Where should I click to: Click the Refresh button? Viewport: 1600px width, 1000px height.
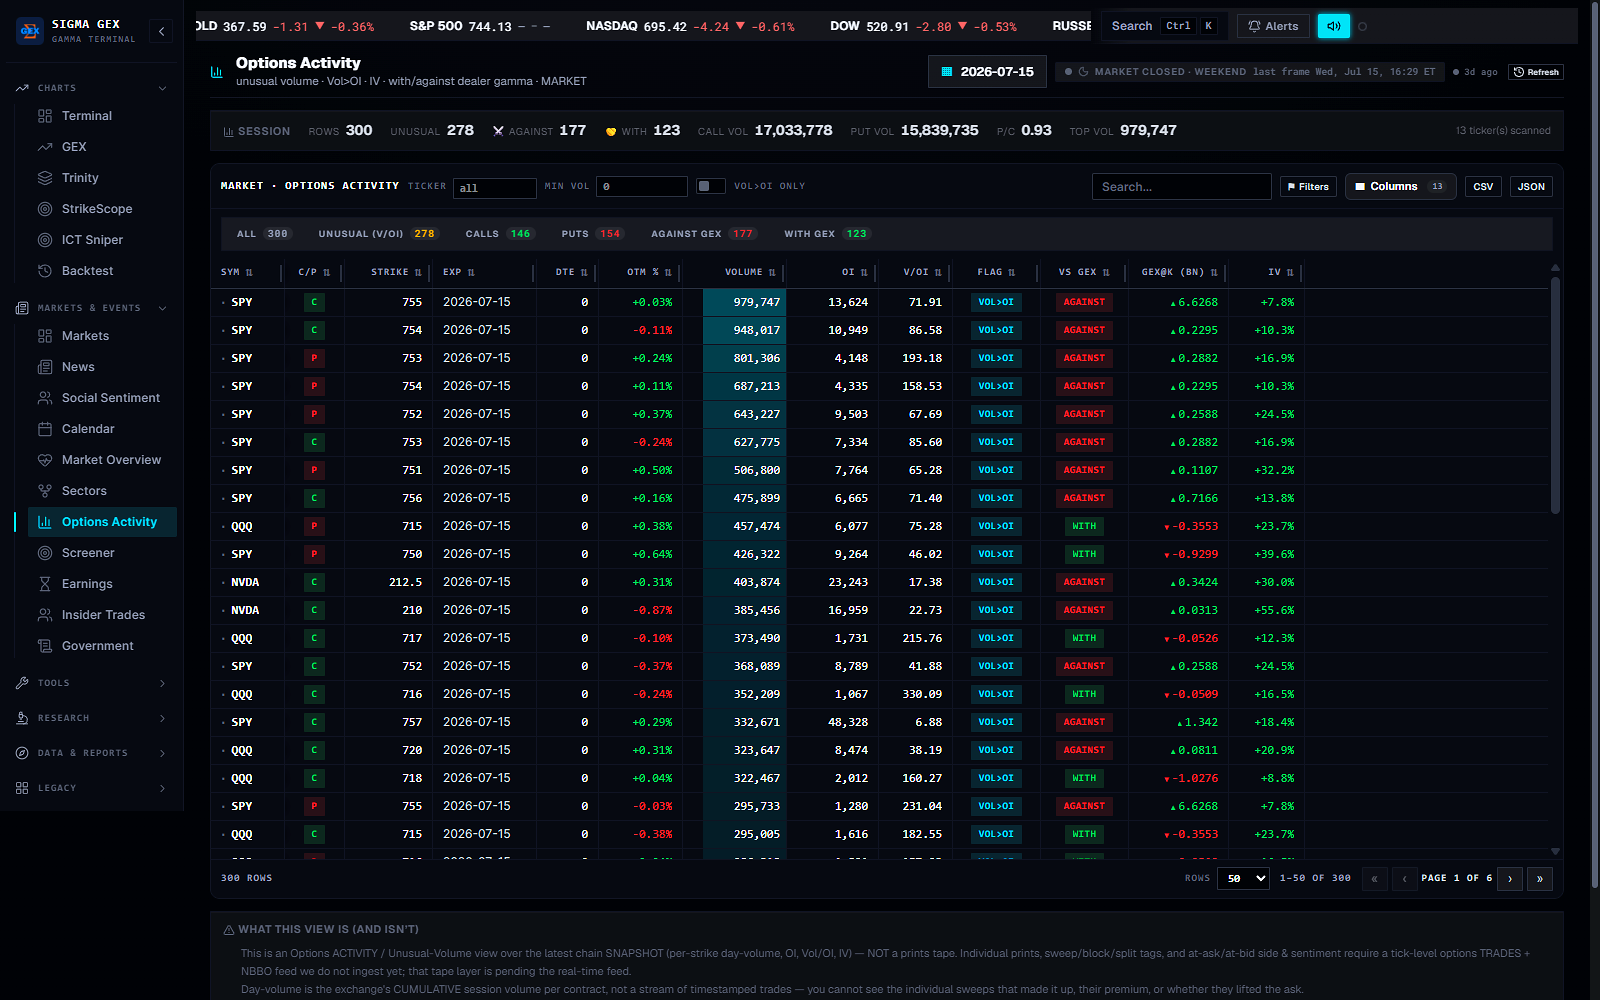(1536, 72)
